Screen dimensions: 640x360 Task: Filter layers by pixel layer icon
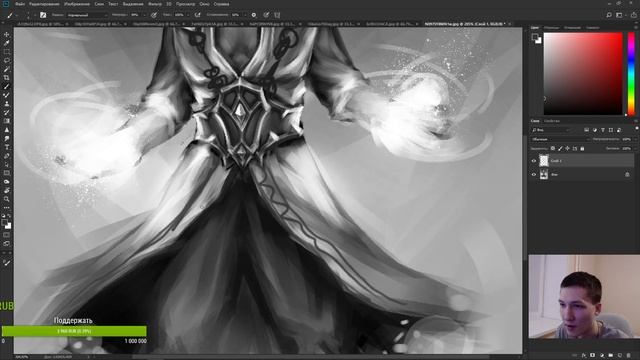coord(587,130)
